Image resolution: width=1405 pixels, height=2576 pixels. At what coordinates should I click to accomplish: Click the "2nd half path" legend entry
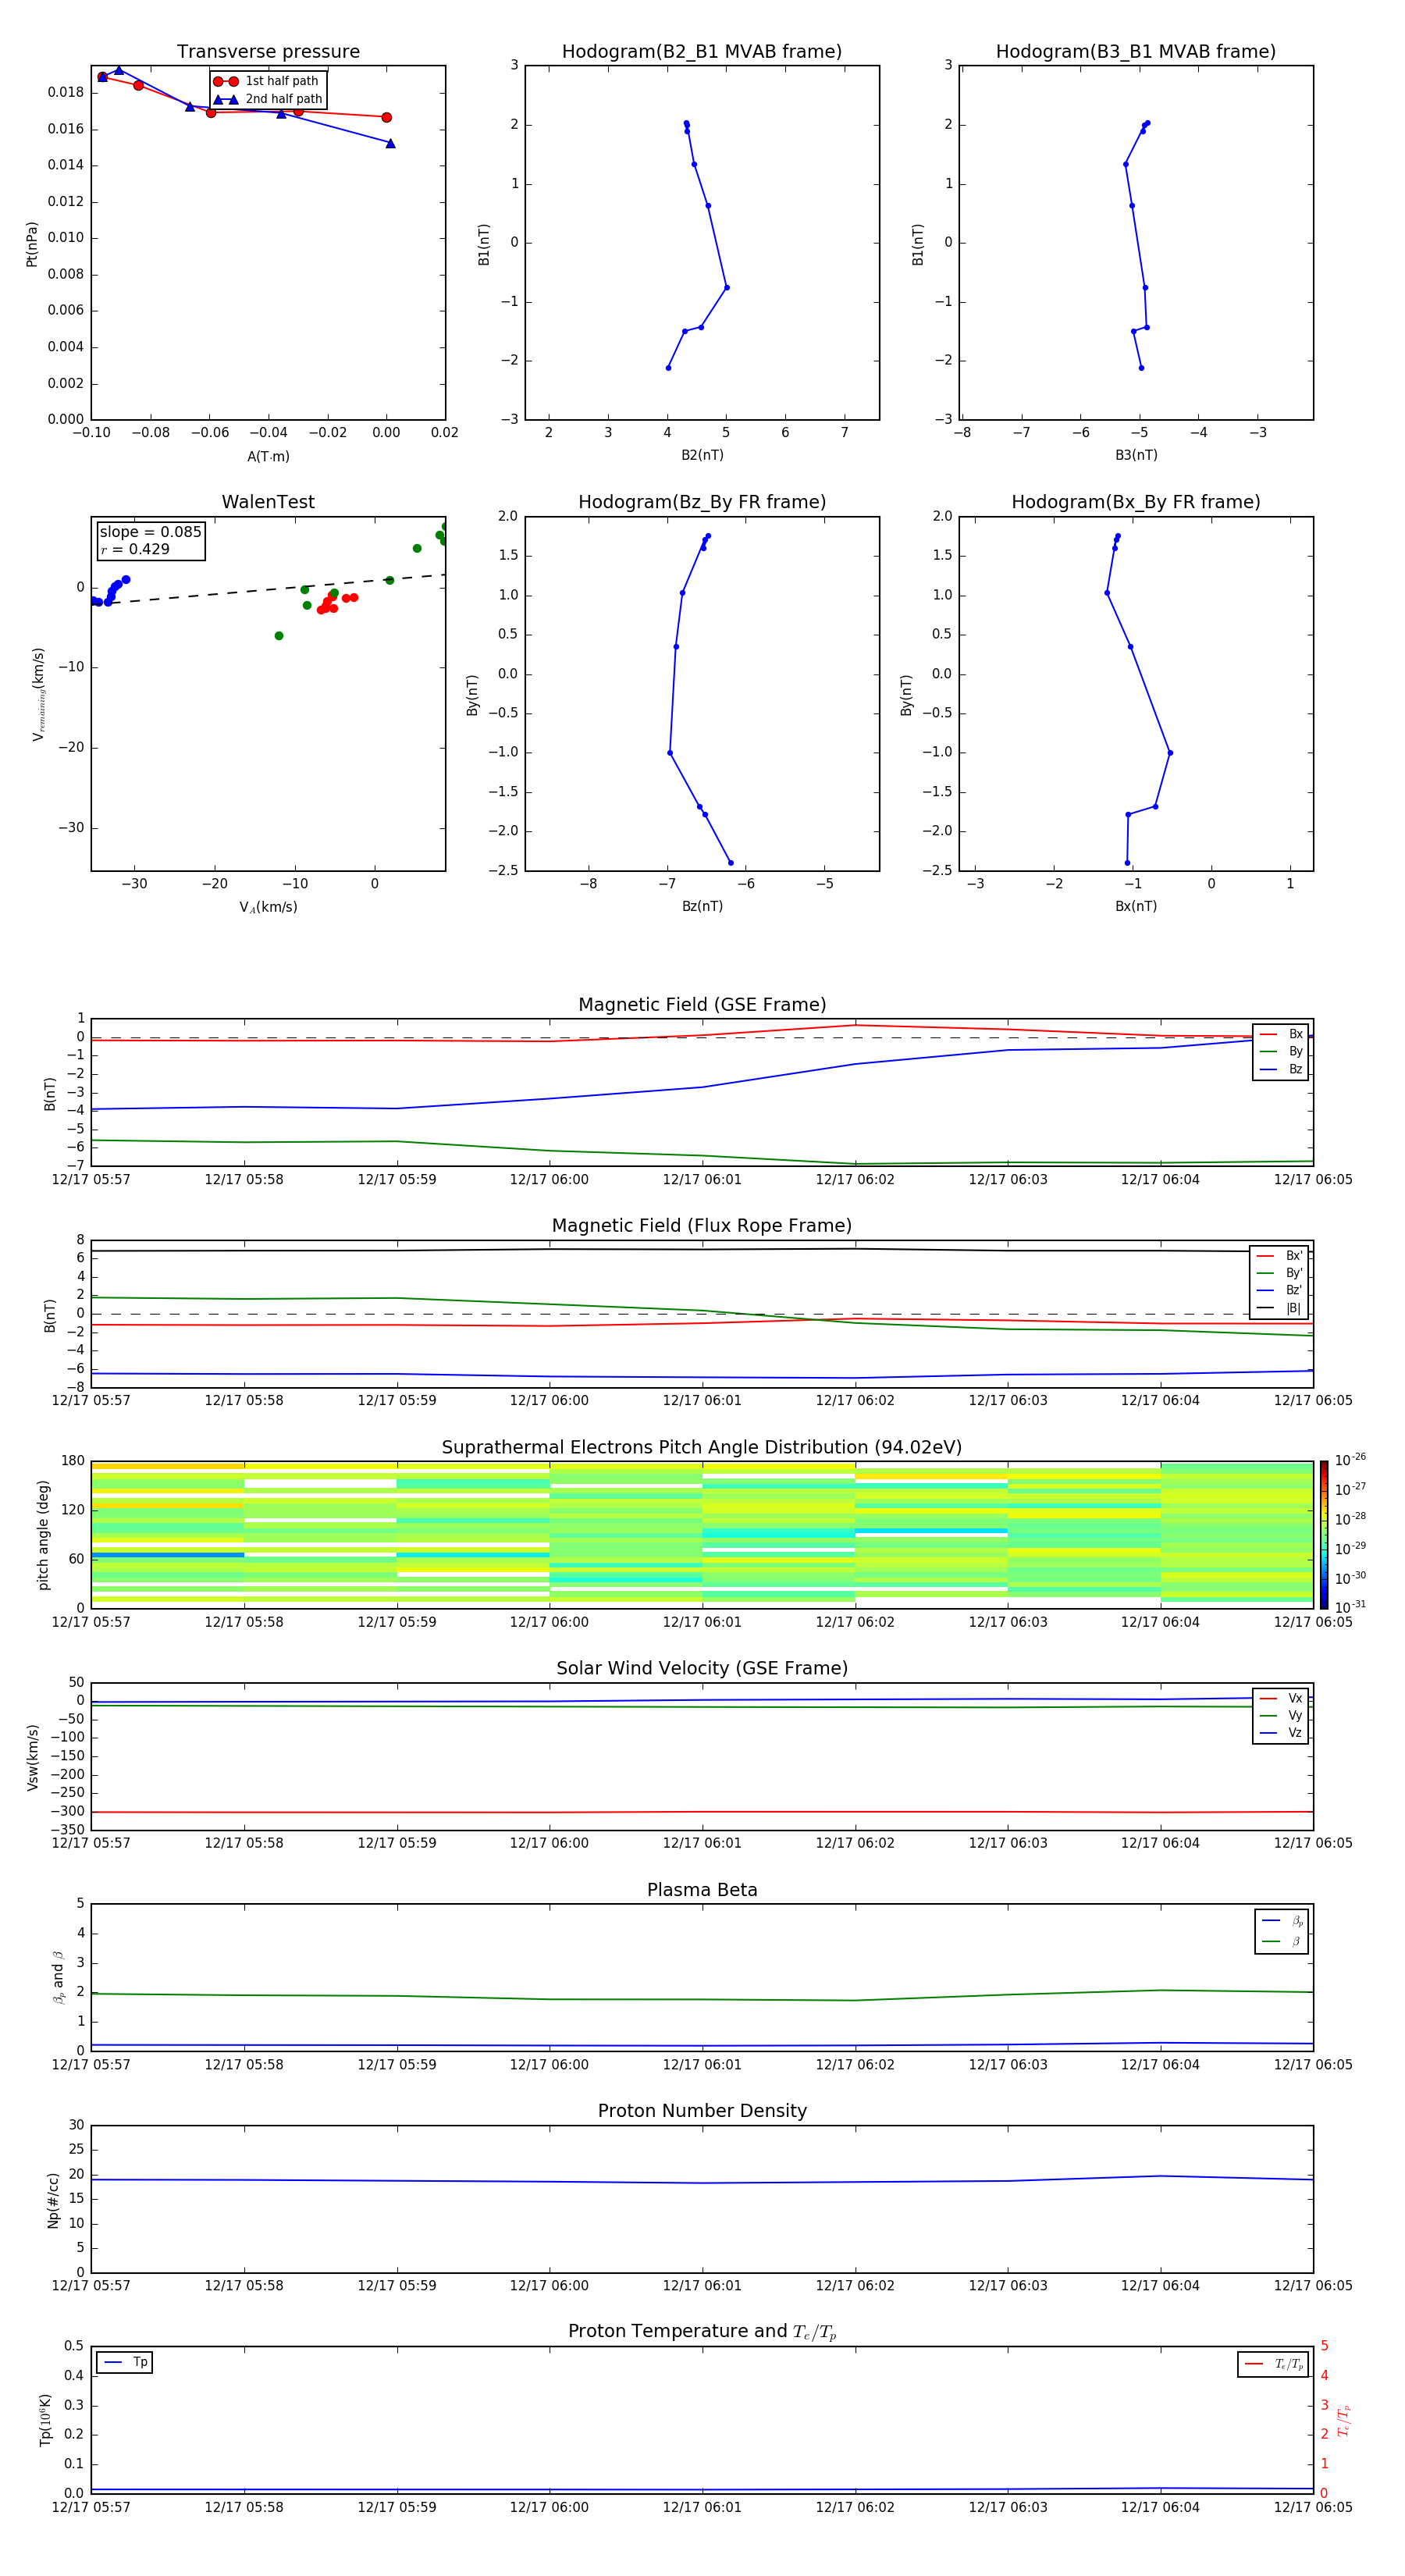[x=268, y=99]
